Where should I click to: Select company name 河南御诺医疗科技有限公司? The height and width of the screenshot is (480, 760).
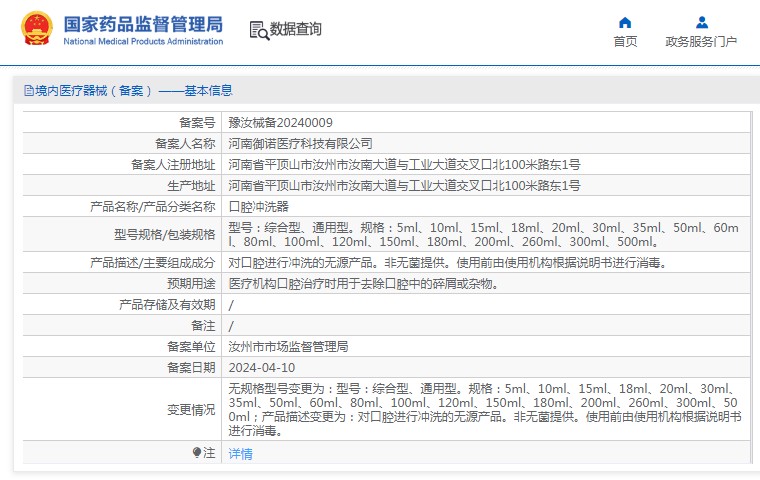(301, 144)
